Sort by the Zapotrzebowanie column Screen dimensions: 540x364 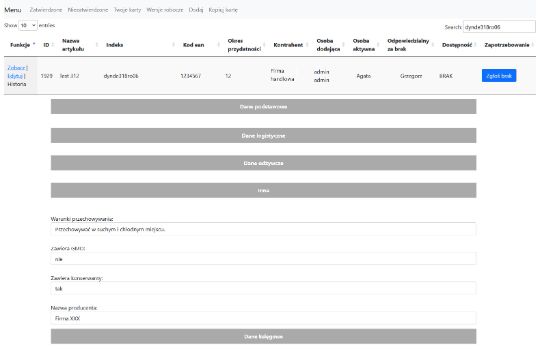coord(507,45)
